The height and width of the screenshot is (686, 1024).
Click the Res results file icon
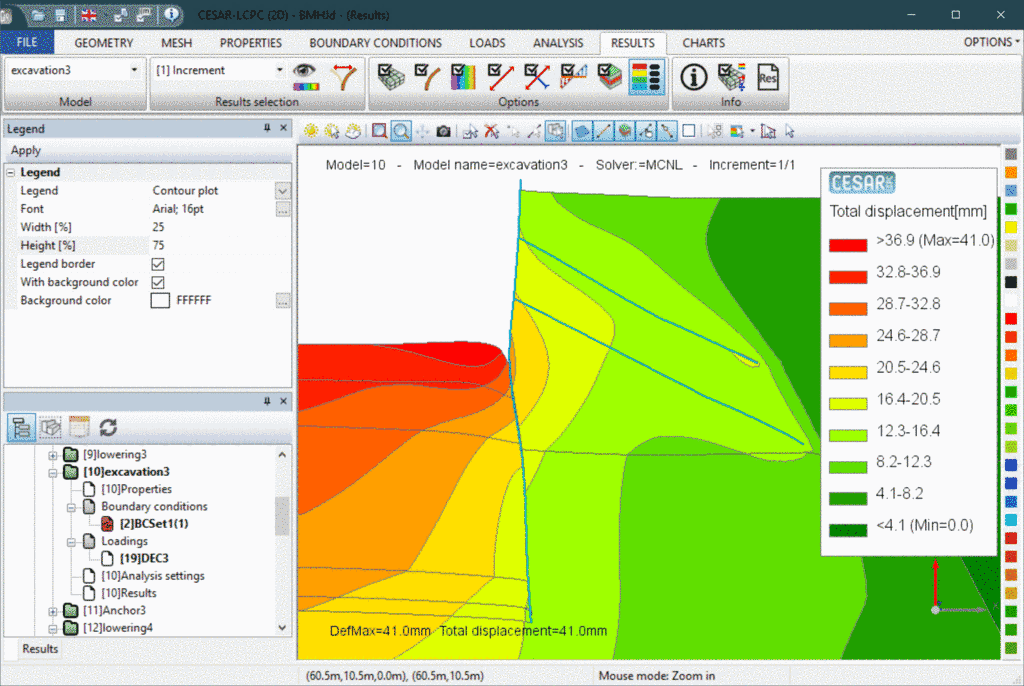click(768, 77)
